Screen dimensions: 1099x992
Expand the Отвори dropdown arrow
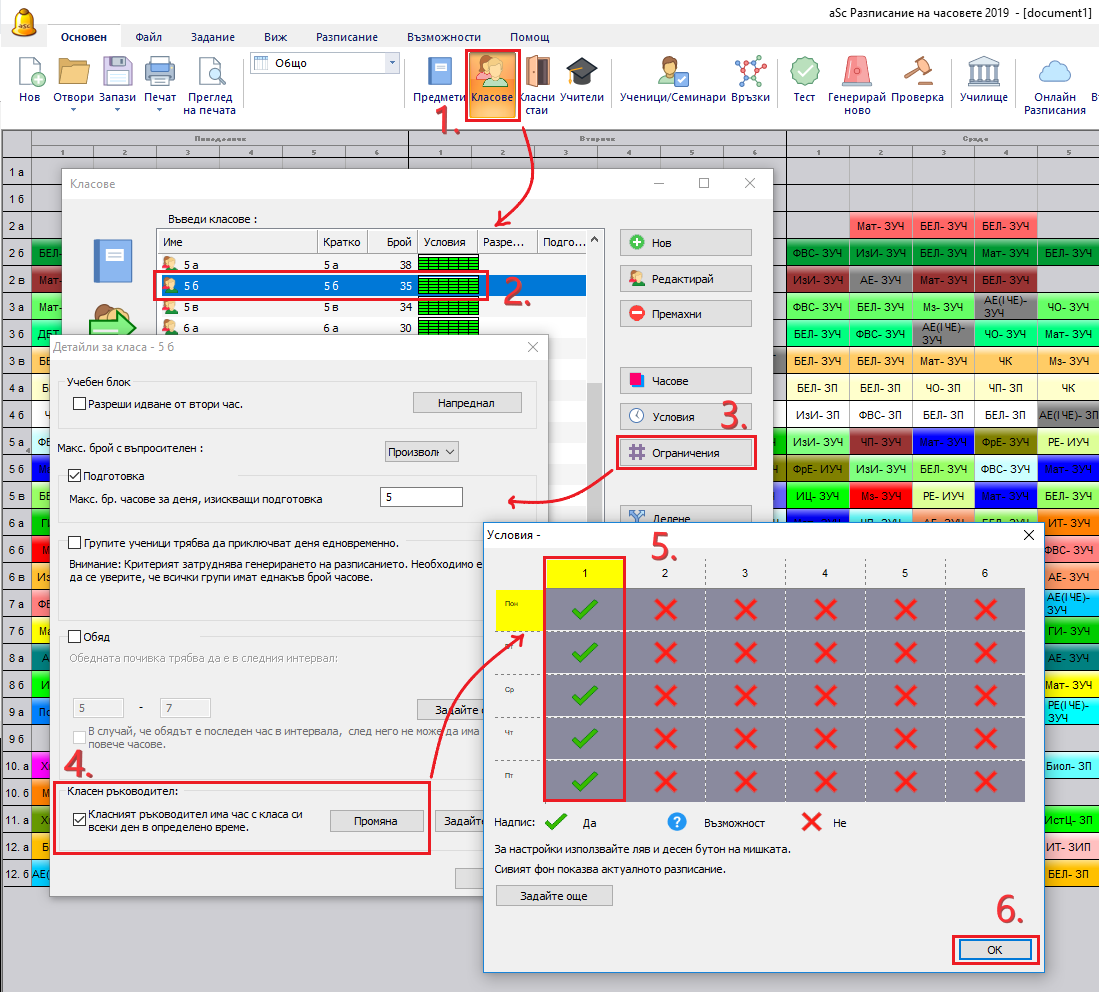[73, 110]
